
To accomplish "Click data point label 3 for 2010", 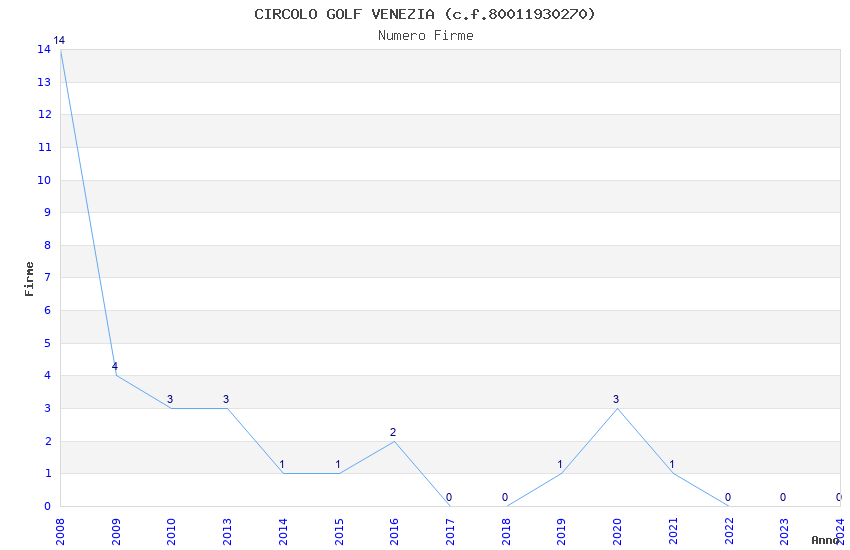I will [x=170, y=399].
